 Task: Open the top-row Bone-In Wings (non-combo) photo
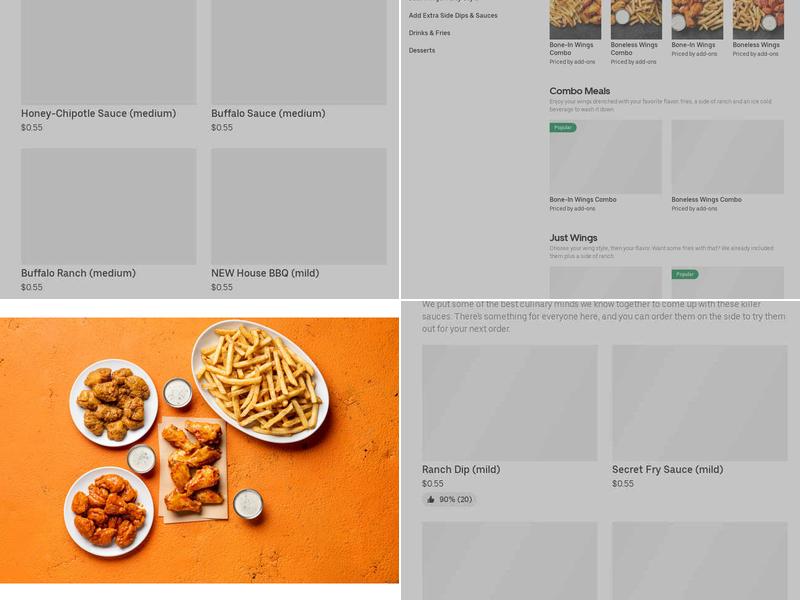[697, 19]
